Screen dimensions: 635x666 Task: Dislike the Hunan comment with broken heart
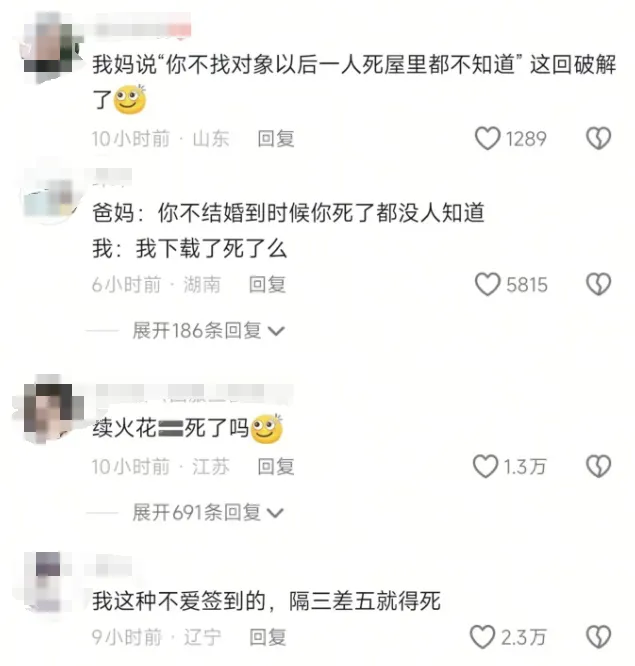pos(598,284)
